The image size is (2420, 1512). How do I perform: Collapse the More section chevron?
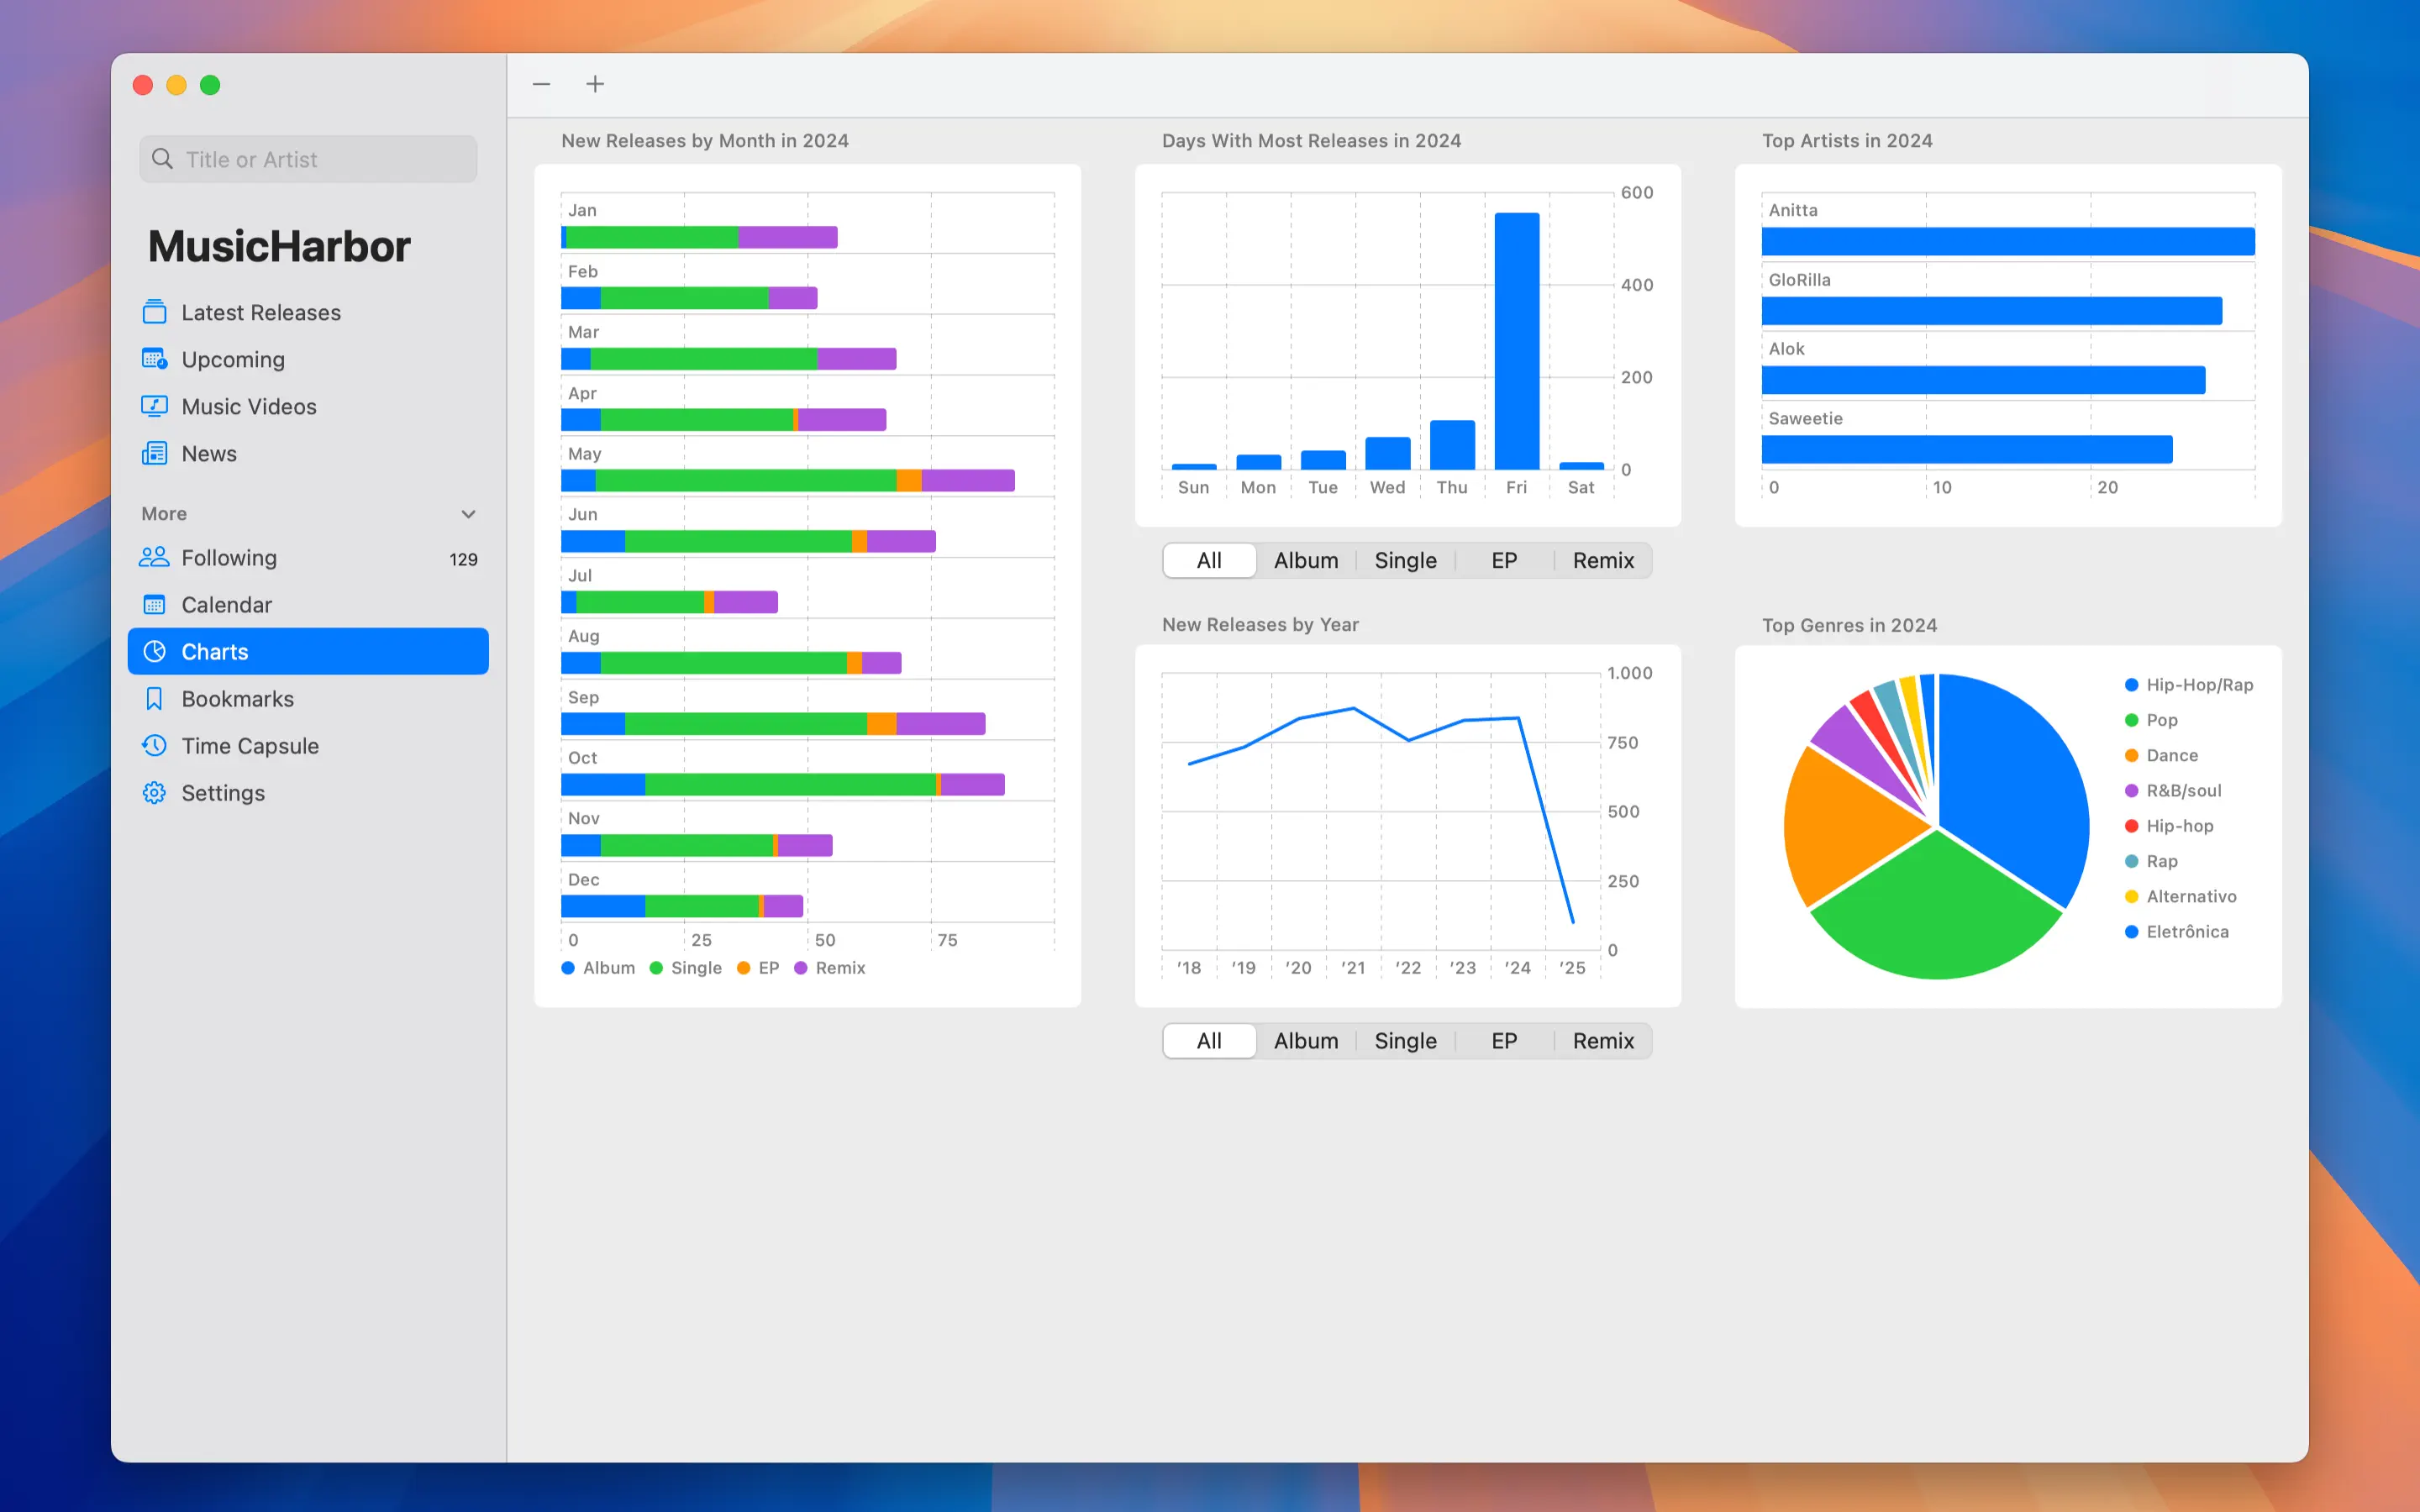[x=468, y=514]
